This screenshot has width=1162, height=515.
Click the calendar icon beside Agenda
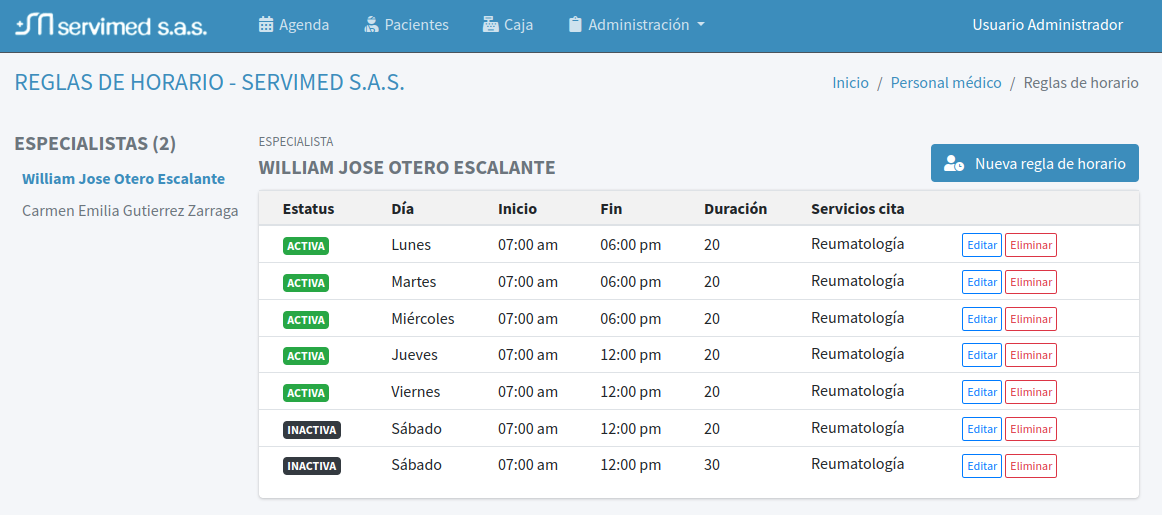266,25
